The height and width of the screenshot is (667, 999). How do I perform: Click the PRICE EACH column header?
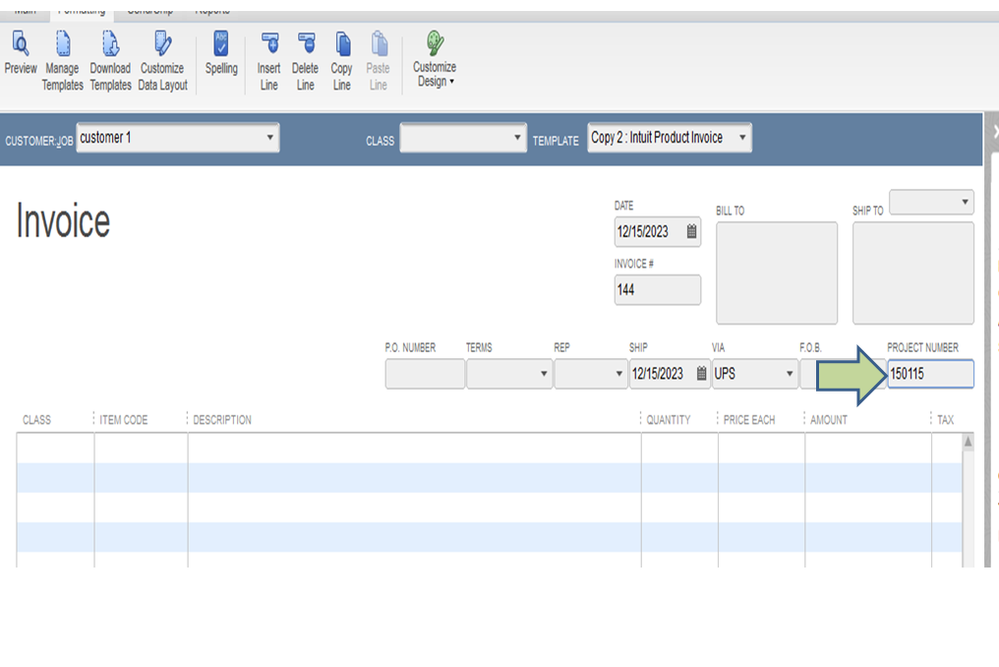(749, 420)
